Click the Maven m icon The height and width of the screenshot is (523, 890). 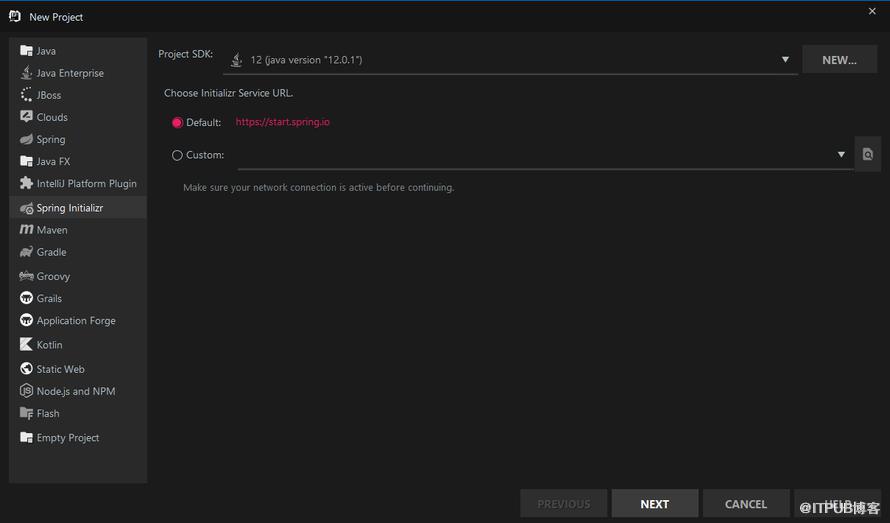26,229
